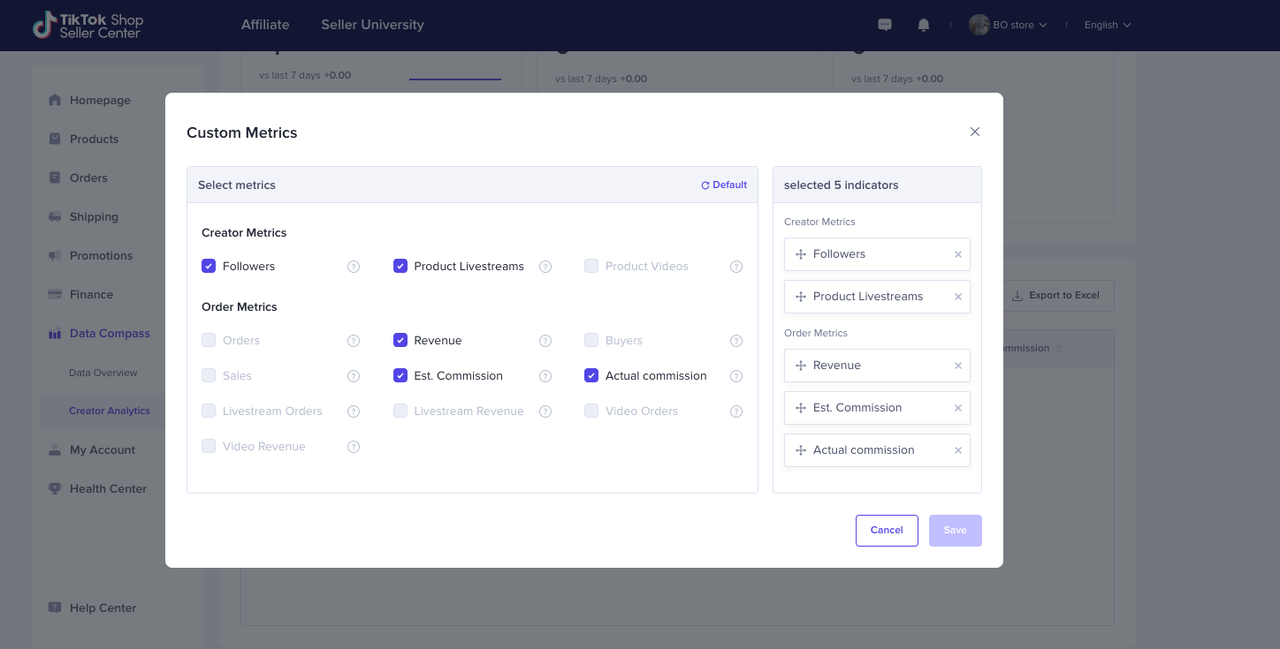Open the BO store account dropdown

pos(1008,25)
